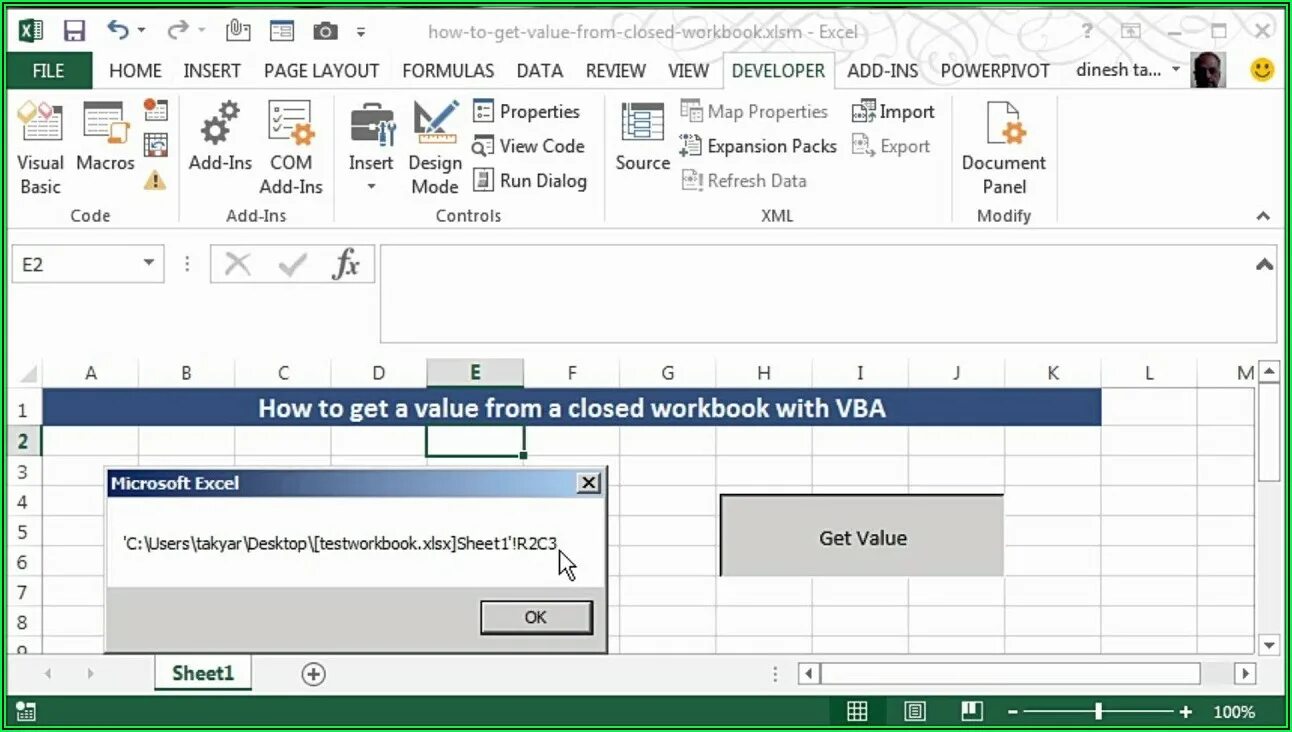Click zoom in plus button
Screen dimensions: 1292x732
(x=1186, y=712)
